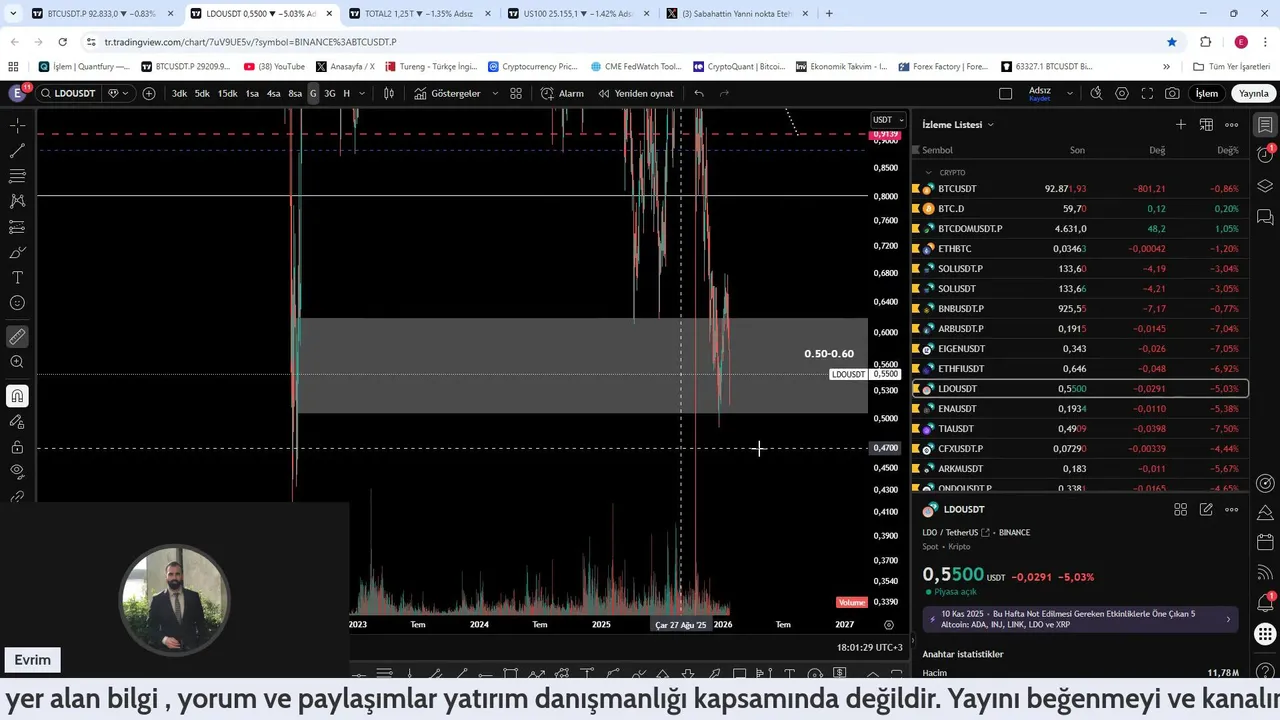This screenshot has width=1280, height=720.
Task: Open the chat panel in the right sidebar
Action: click(1265, 216)
